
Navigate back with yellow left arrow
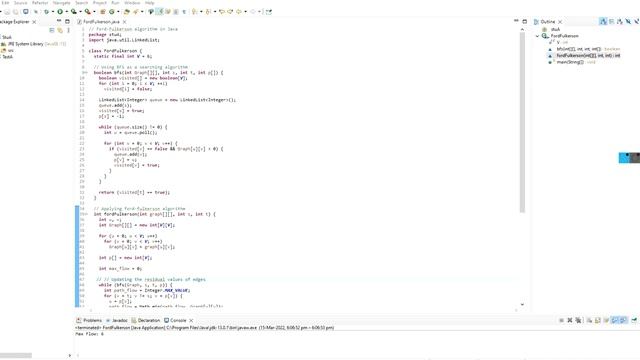coord(239,12)
